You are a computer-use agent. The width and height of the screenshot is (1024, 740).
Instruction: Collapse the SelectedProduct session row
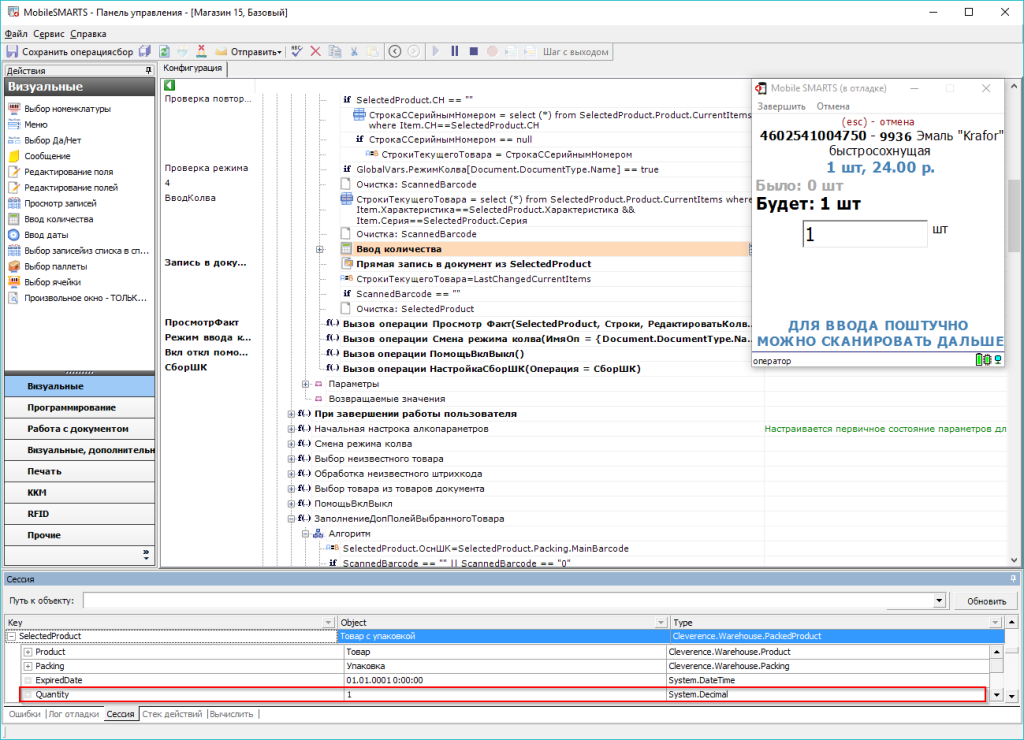(11, 636)
